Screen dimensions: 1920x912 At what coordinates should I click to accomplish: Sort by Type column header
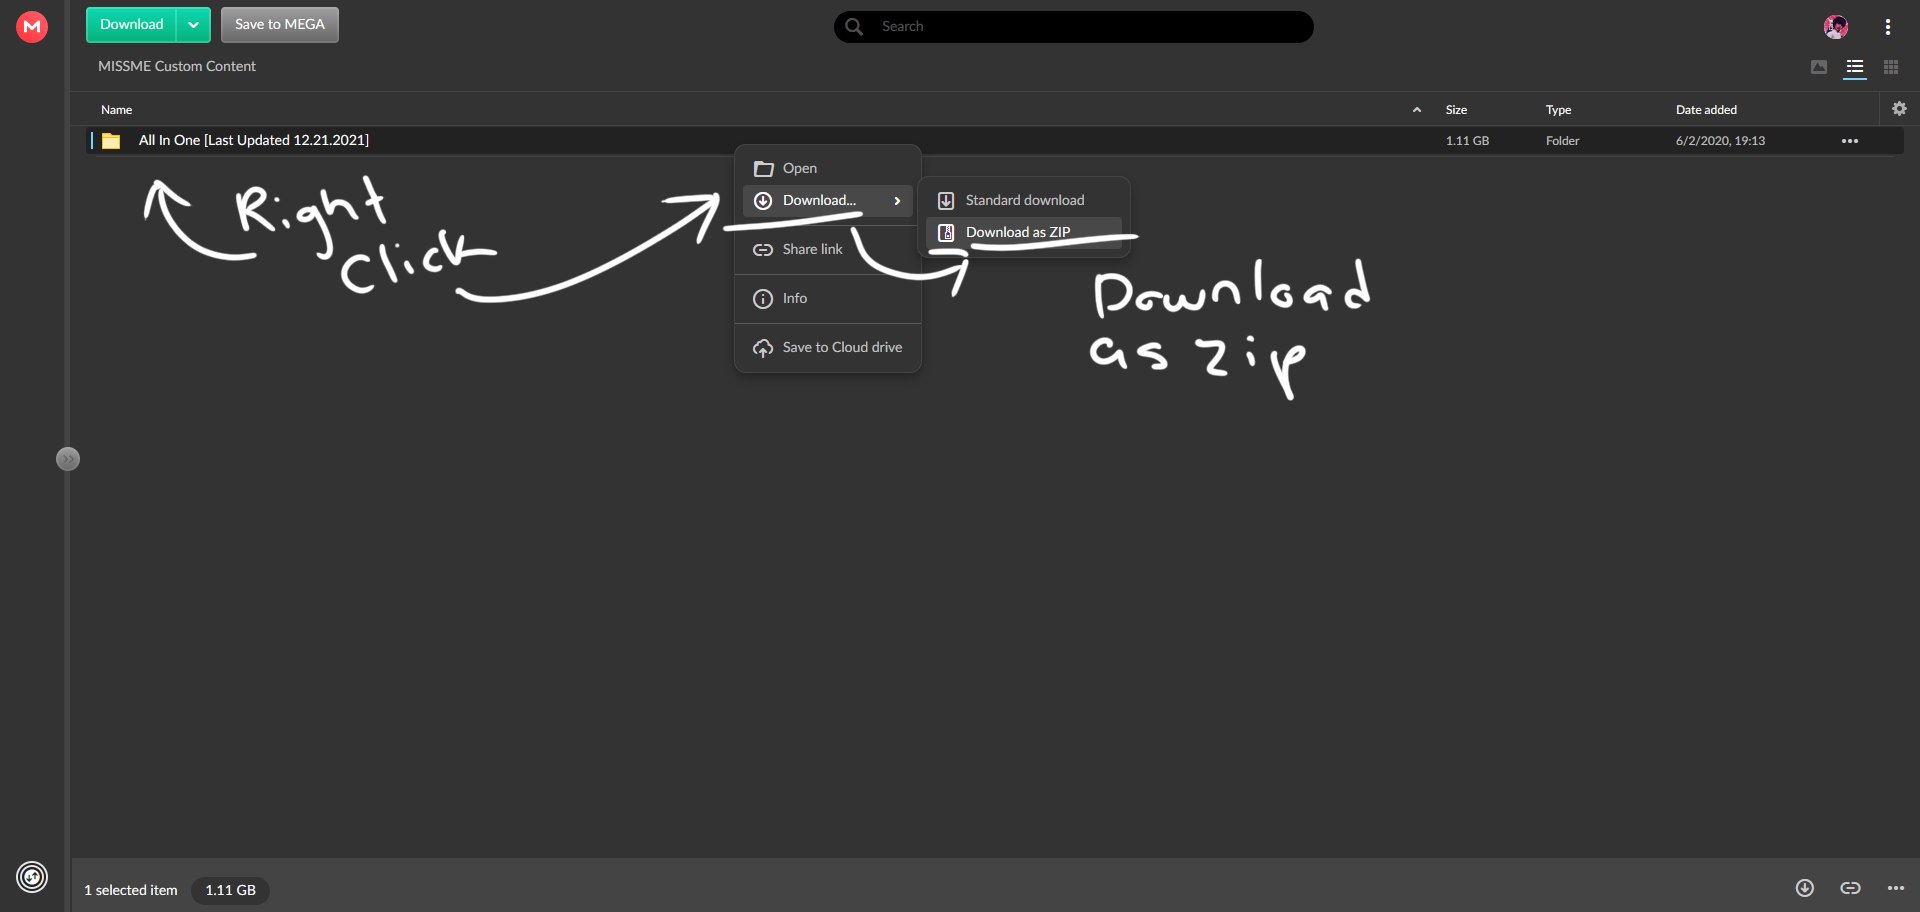1558,110
